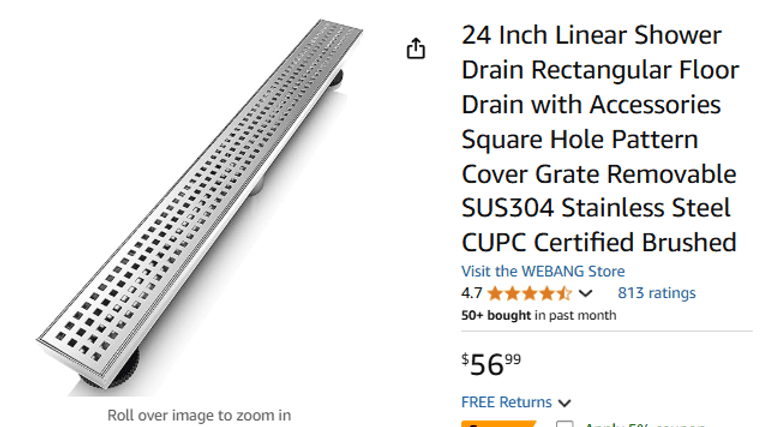Click the 4.7 rating number

[x=472, y=293]
